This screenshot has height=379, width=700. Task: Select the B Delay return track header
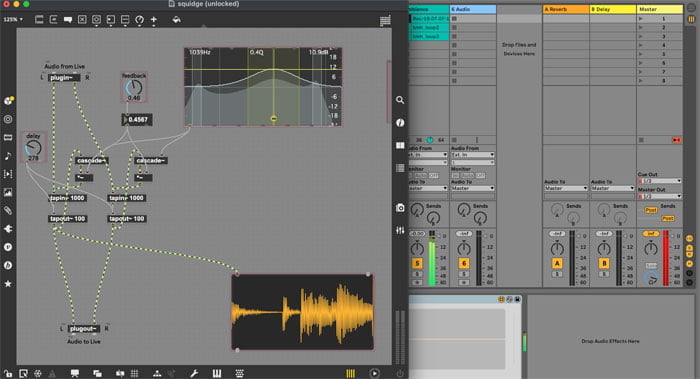coord(612,9)
